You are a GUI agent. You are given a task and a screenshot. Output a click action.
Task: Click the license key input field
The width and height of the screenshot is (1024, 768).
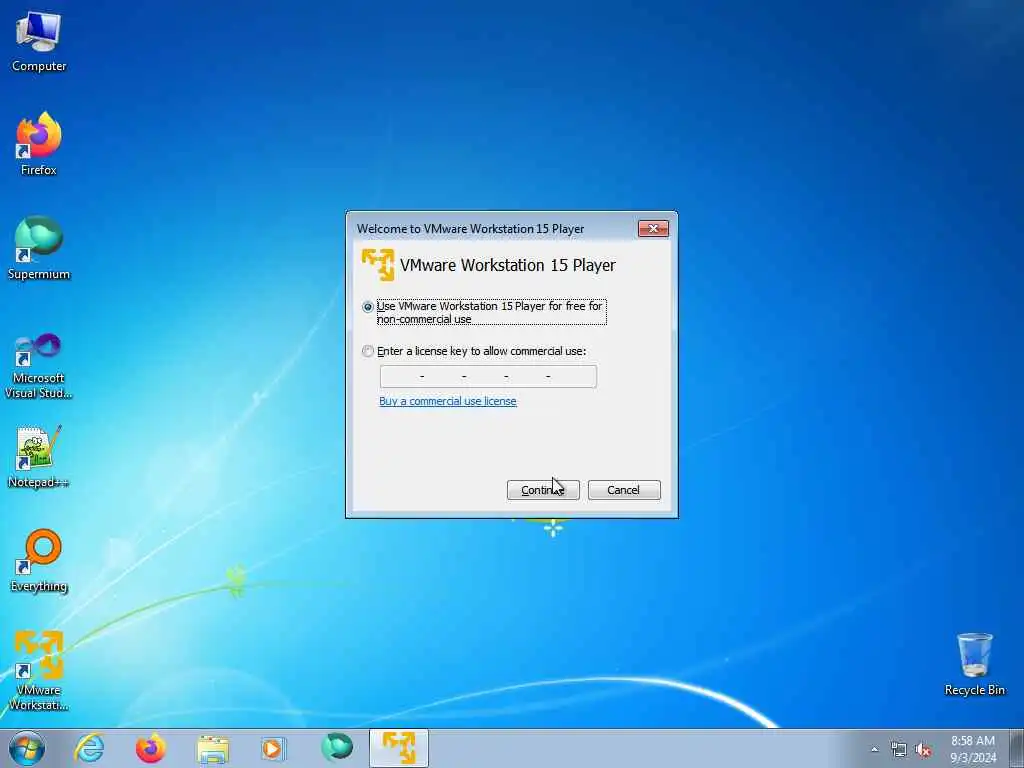point(488,376)
